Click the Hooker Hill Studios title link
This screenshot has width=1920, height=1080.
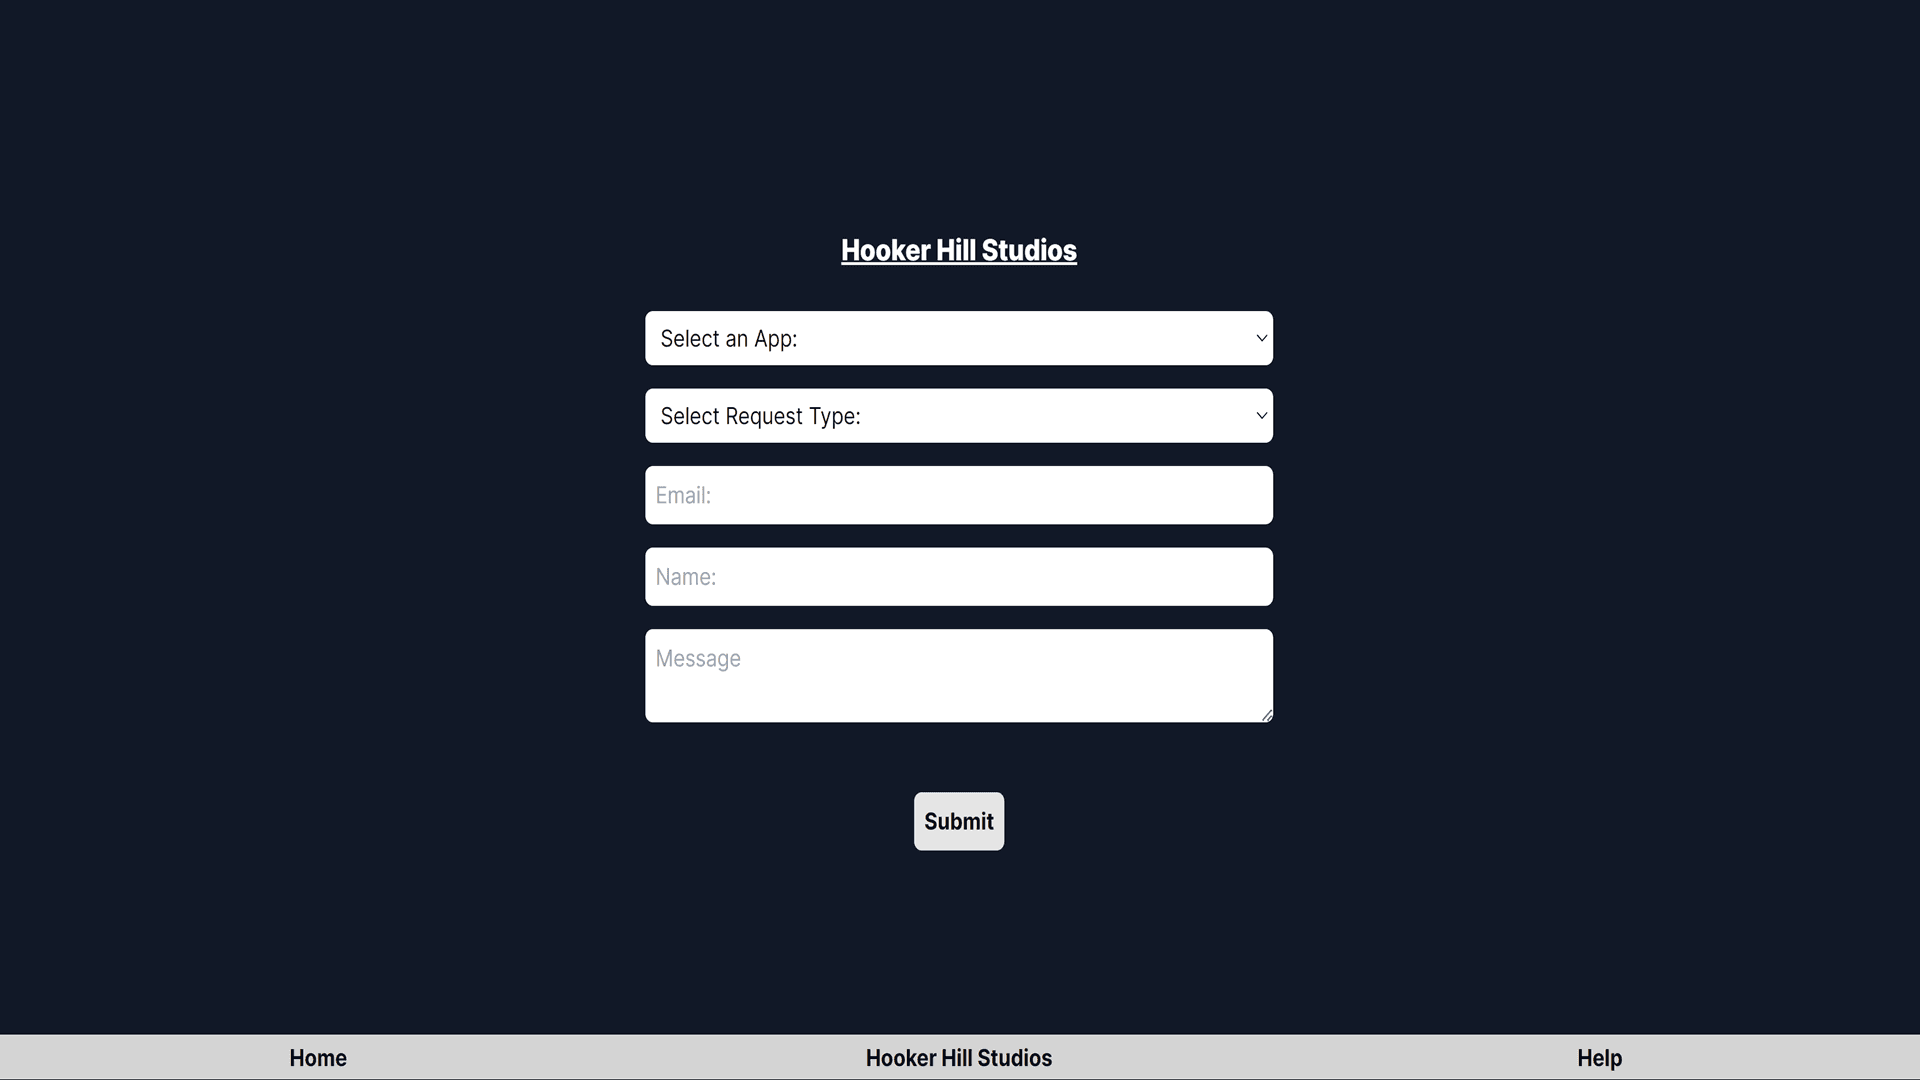pos(959,251)
